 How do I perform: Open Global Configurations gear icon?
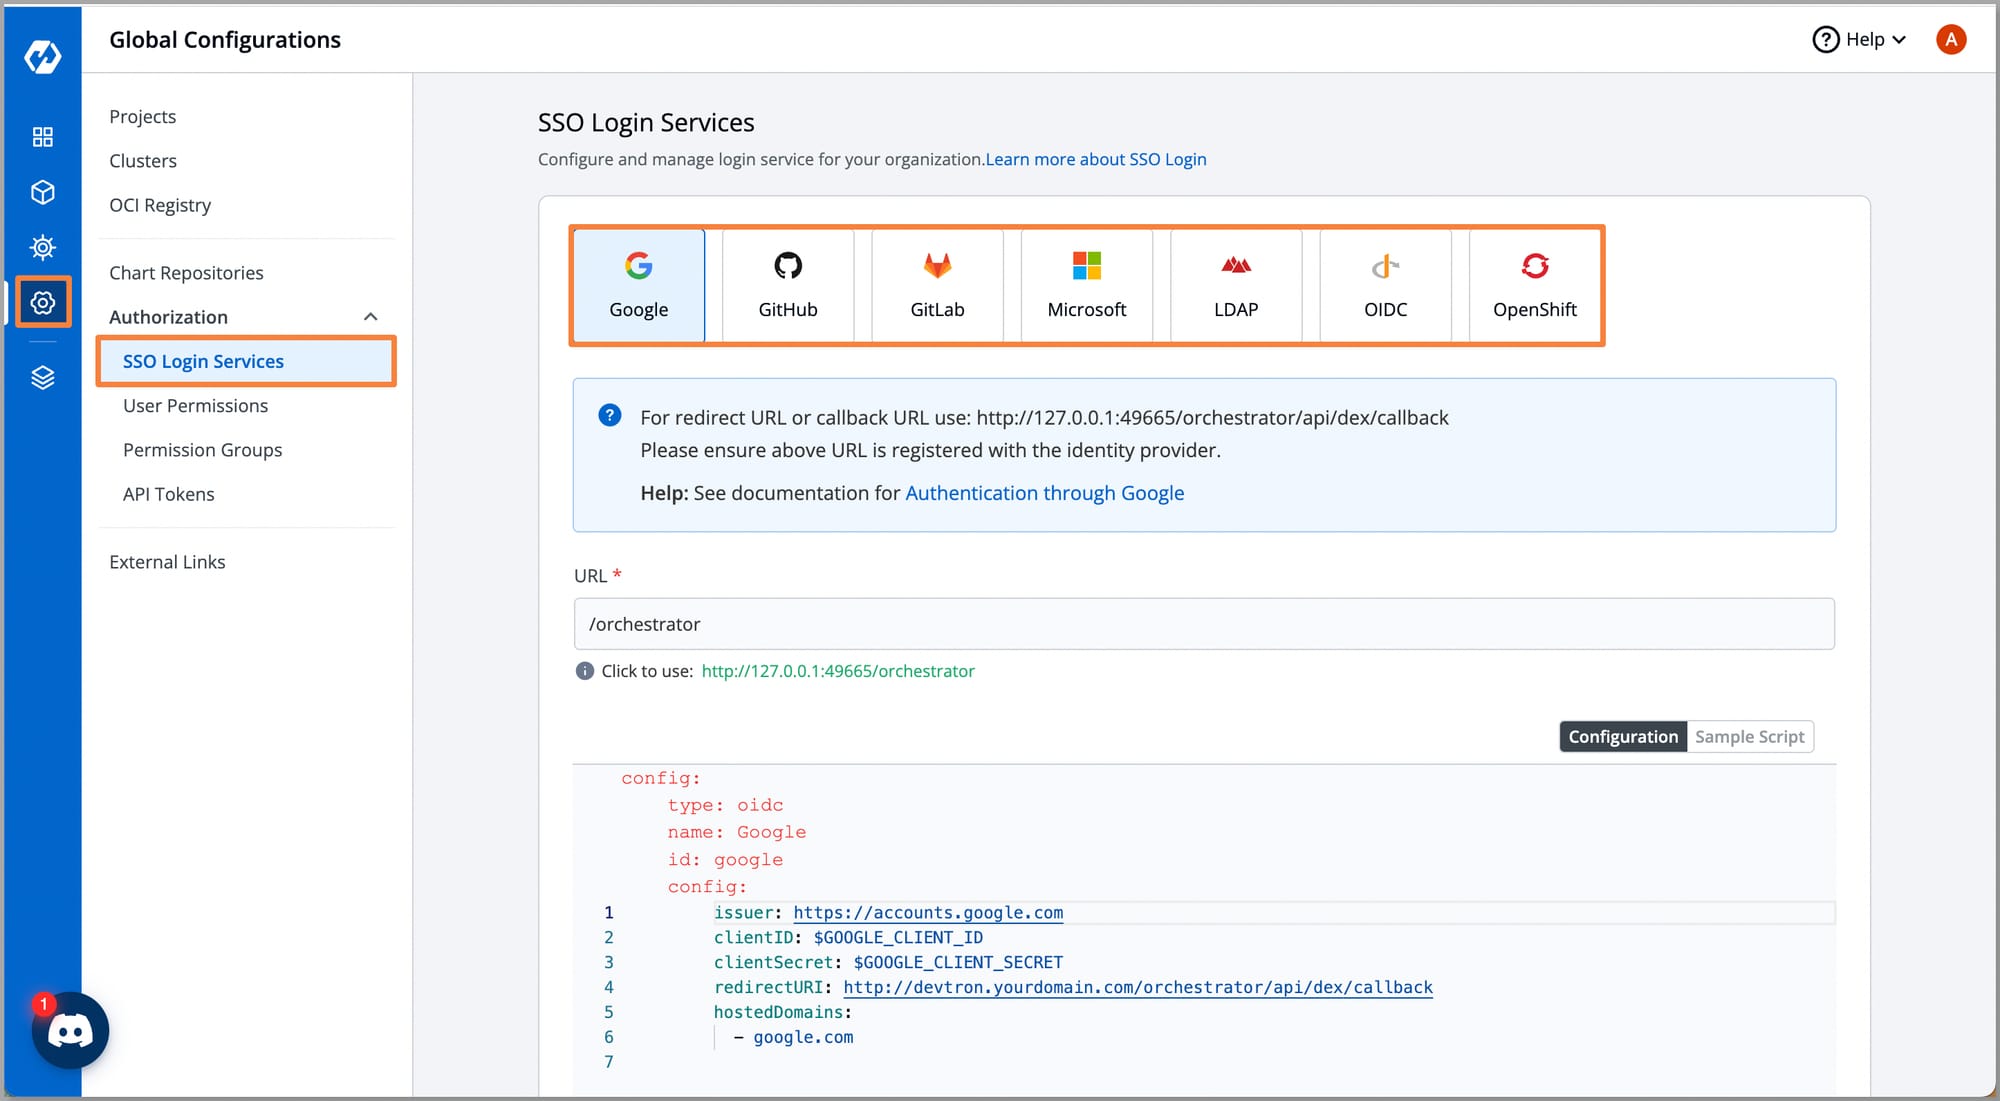[42, 302]
